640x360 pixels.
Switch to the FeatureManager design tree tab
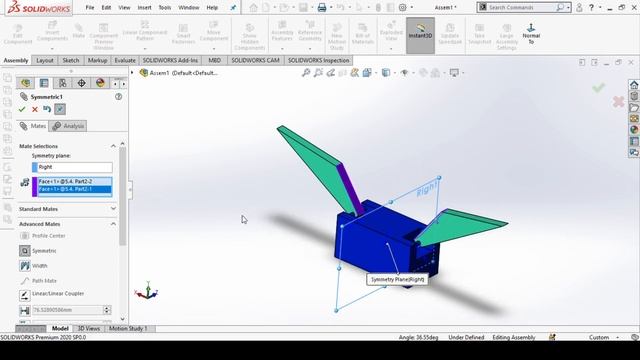tap(26, 83)
